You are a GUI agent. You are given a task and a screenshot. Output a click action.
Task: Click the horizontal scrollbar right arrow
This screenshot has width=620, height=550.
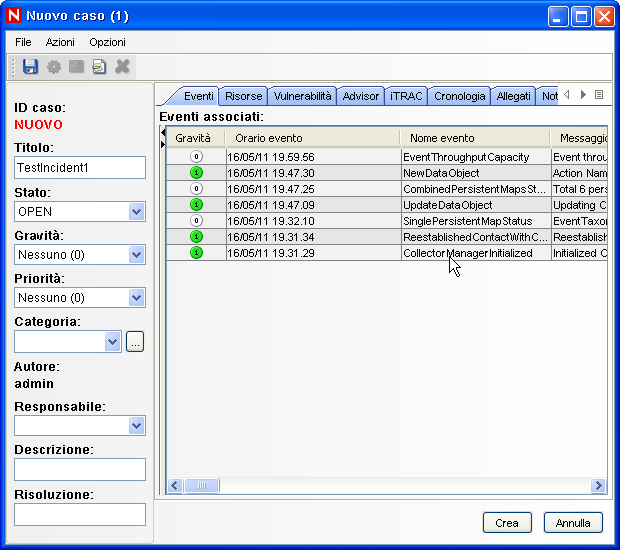tap(598, 485)
